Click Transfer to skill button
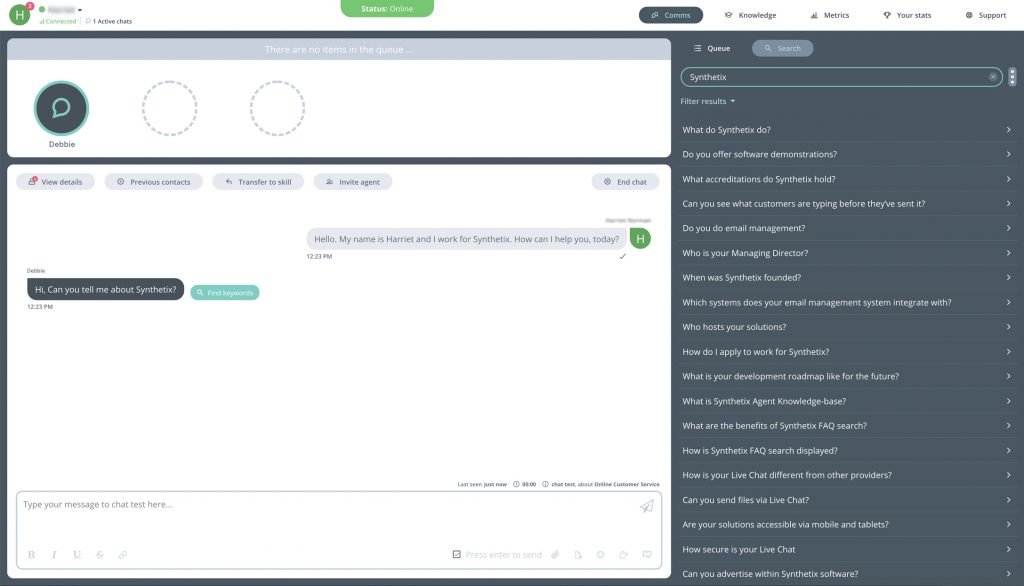 click(258, 182)
